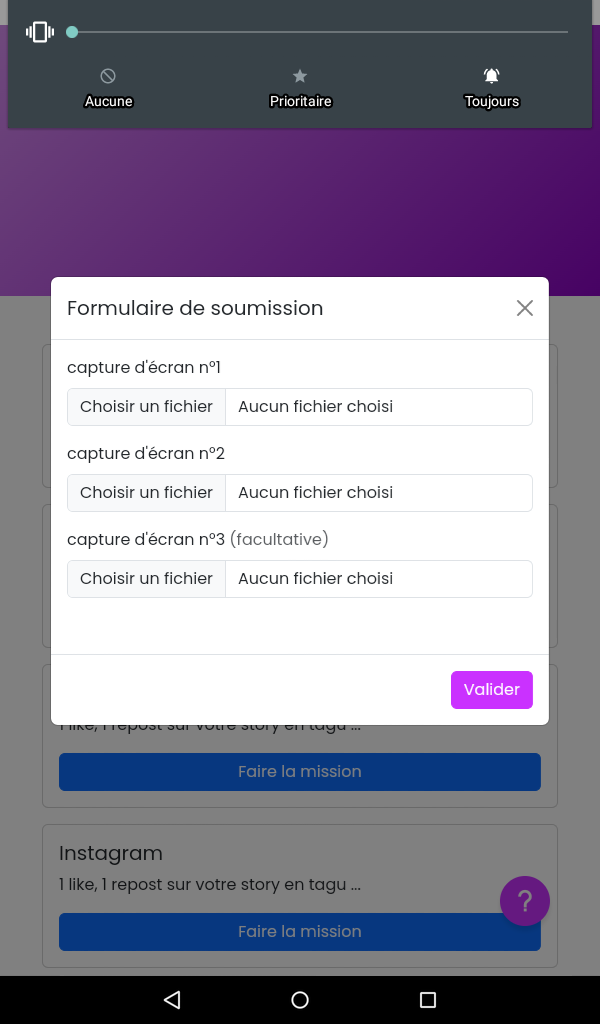
Task: Click the first file name field
Action: [378, 407]
